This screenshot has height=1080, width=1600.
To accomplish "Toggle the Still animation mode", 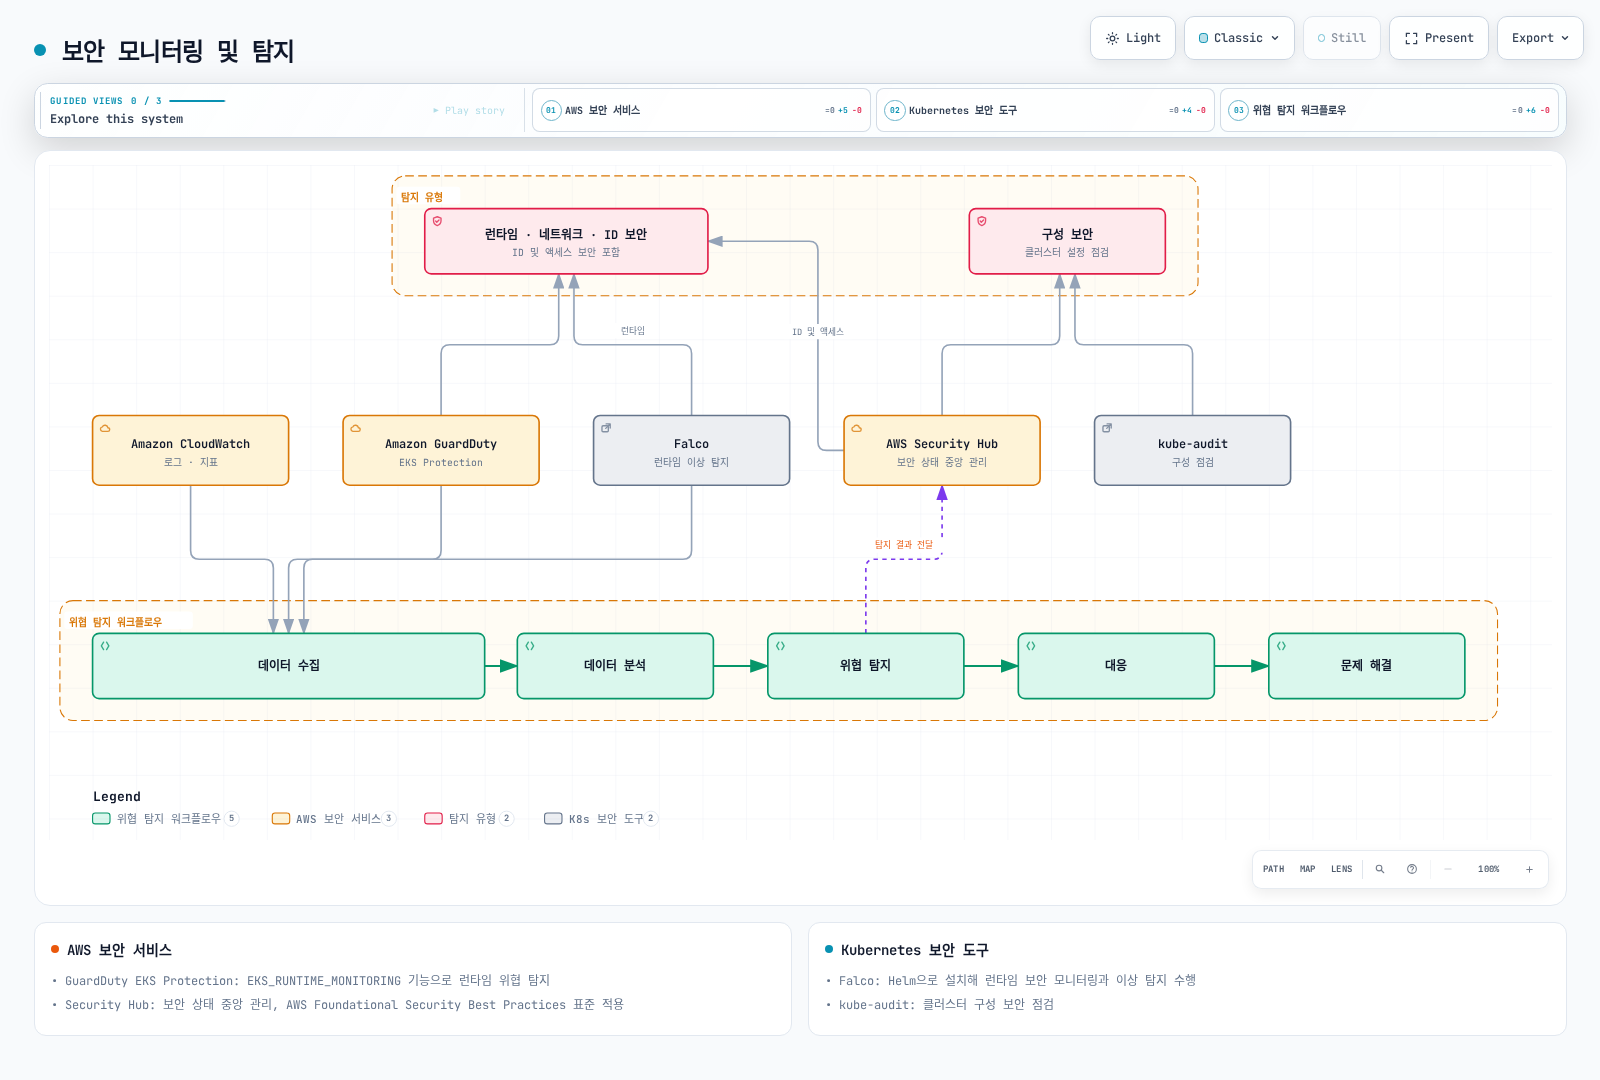I will coord(1341,38).
